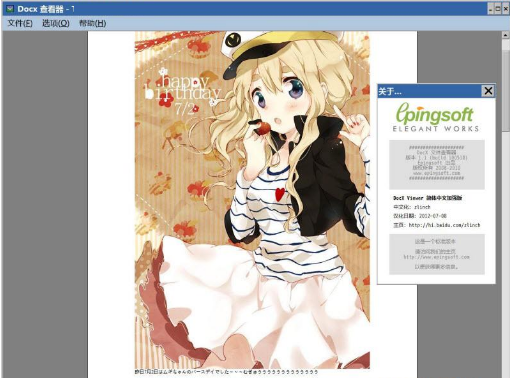
Task: Click the vertical scrollbar up arrow
Action: (505, 35)
